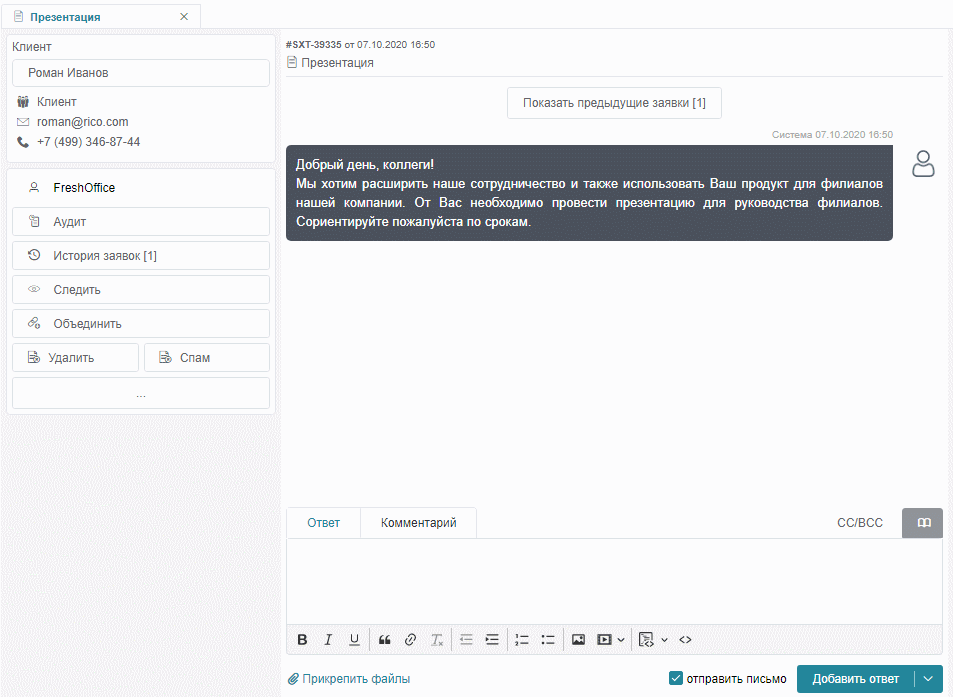Expand the template dropdown arrow in toolbar
The height and width of the screenshot is (697, 953).
pyautogui.click(x=664, y=640)
